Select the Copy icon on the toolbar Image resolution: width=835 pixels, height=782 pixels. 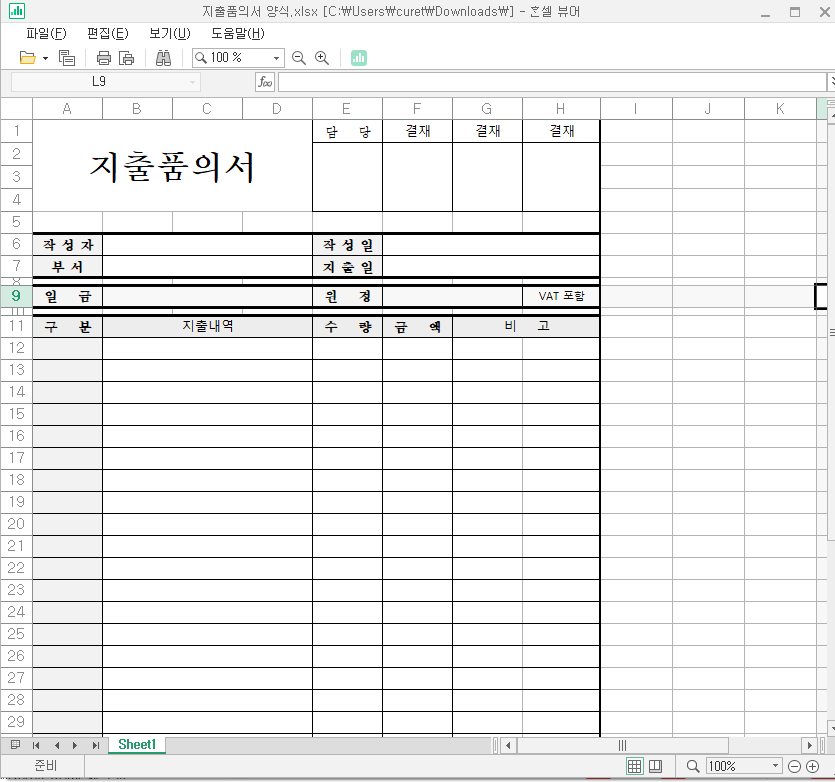67,58
